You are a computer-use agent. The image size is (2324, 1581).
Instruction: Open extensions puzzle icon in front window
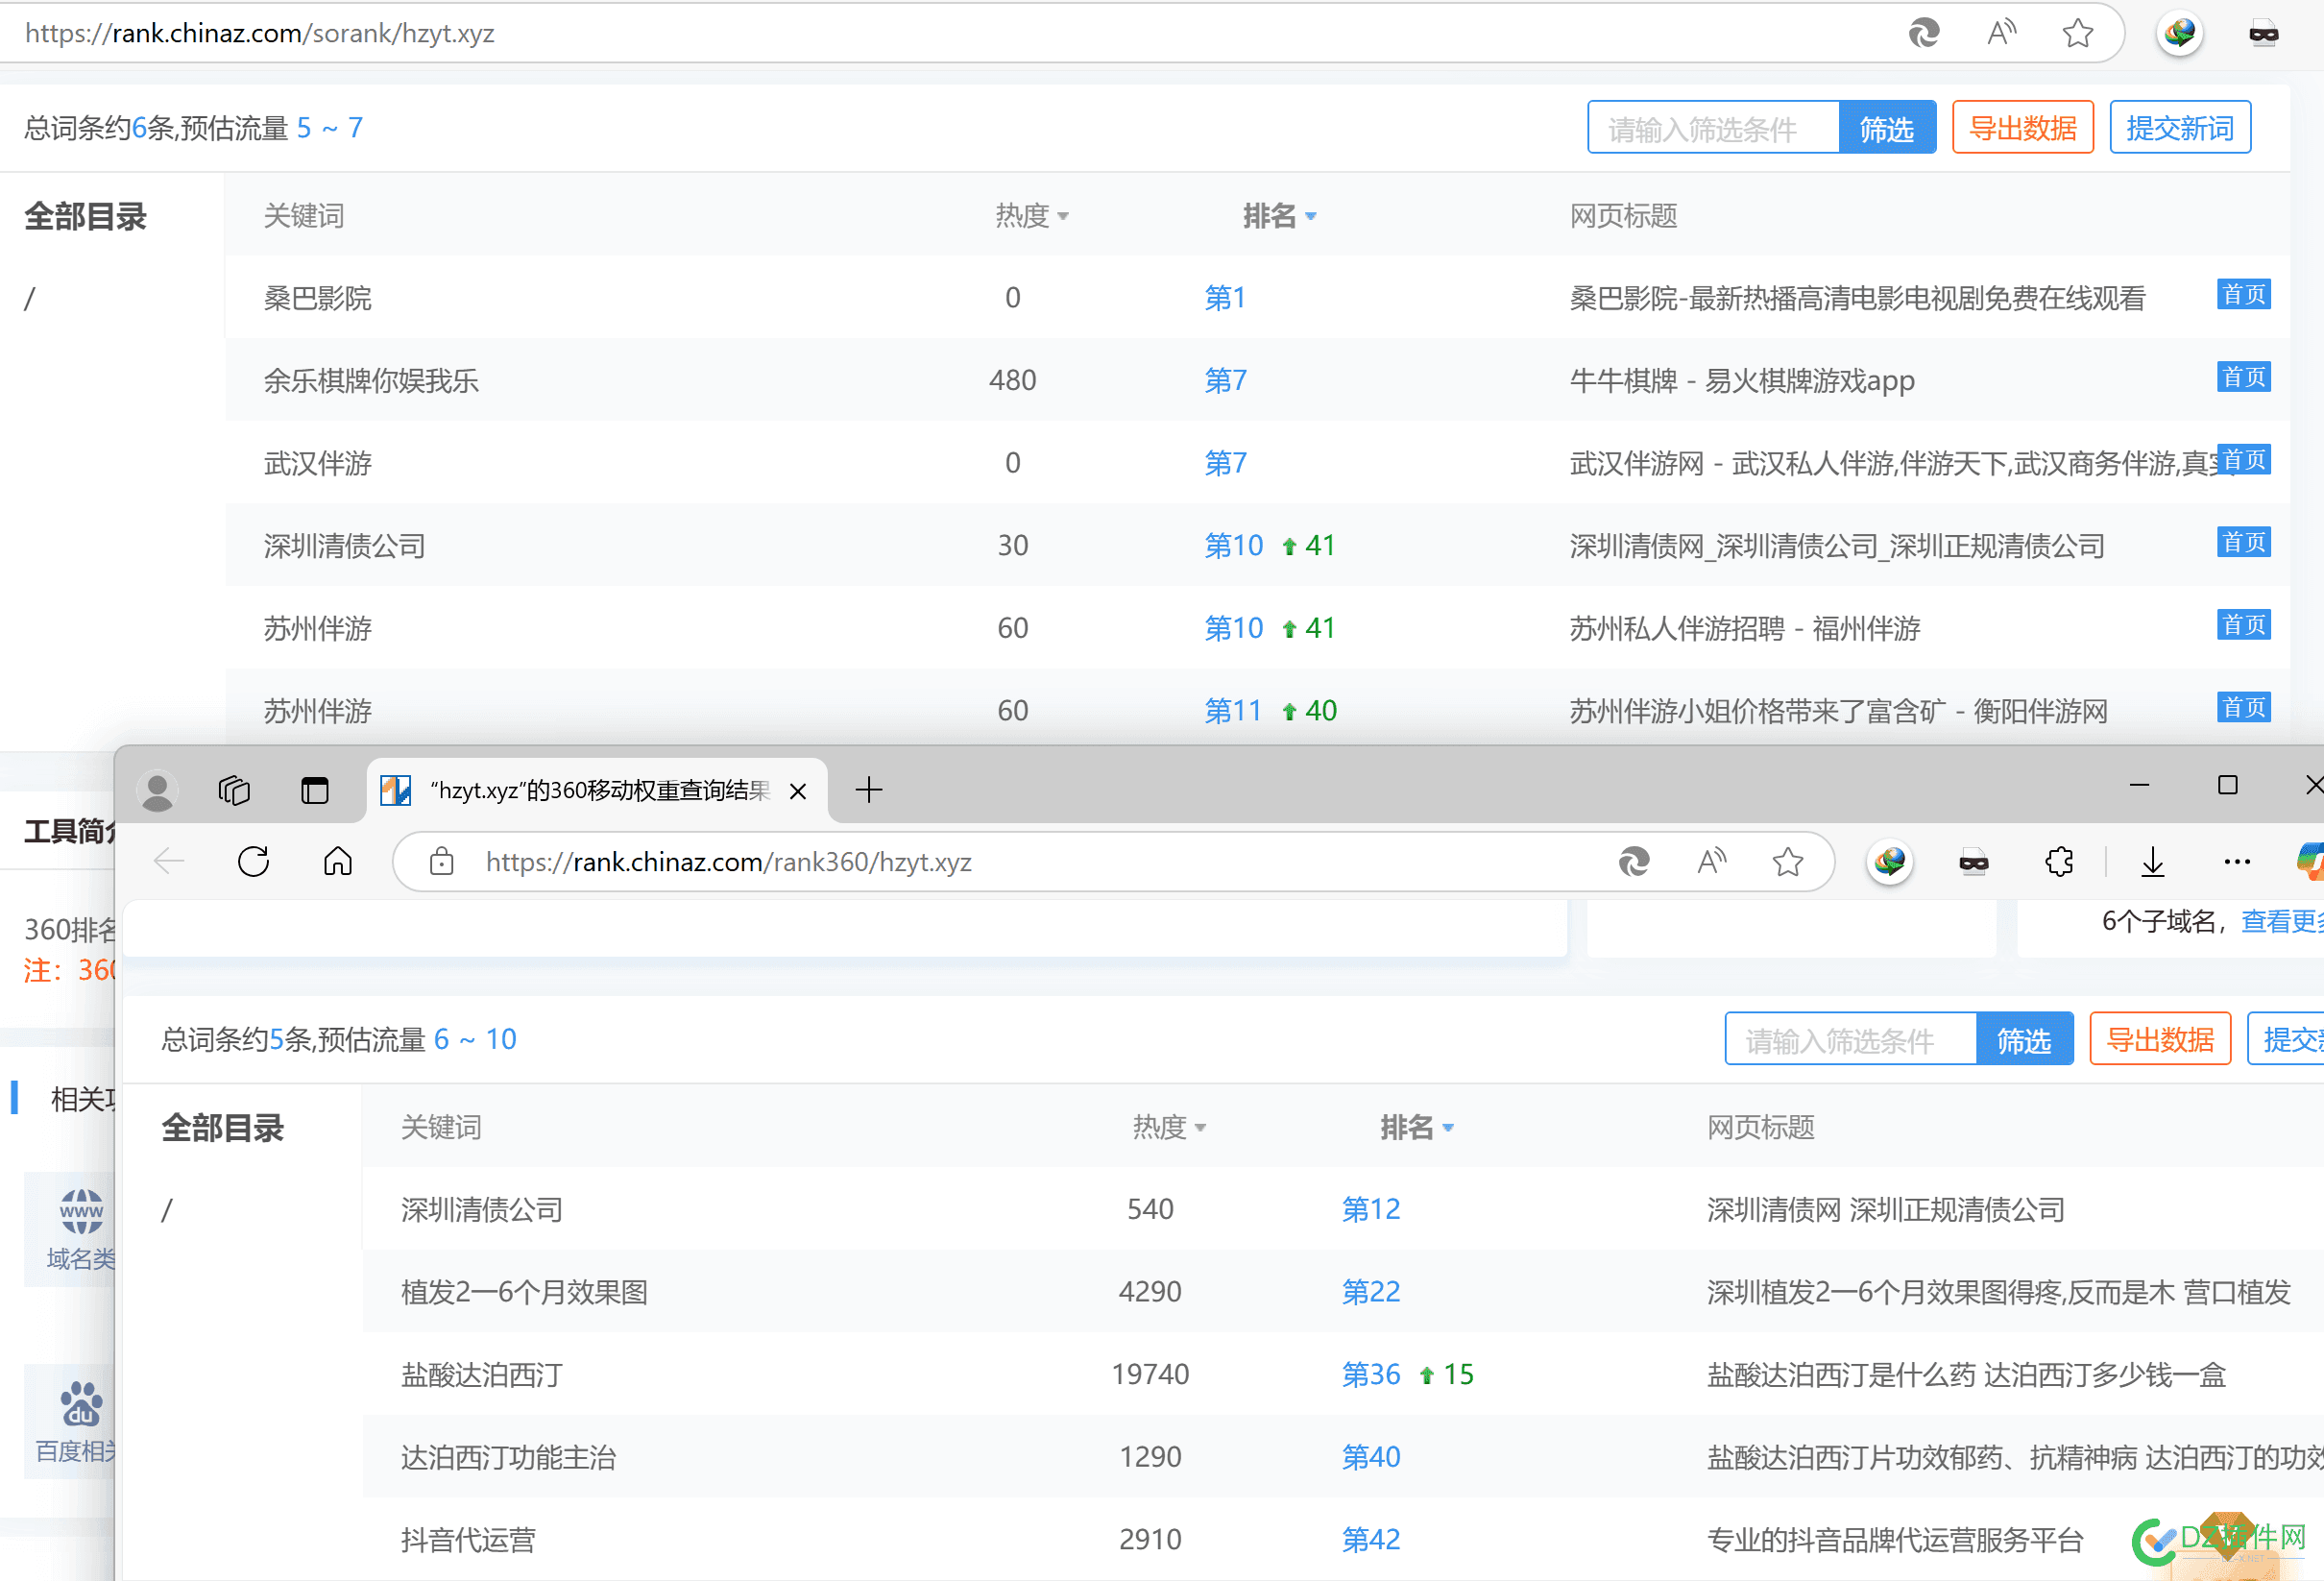(x=2059, y=862)
